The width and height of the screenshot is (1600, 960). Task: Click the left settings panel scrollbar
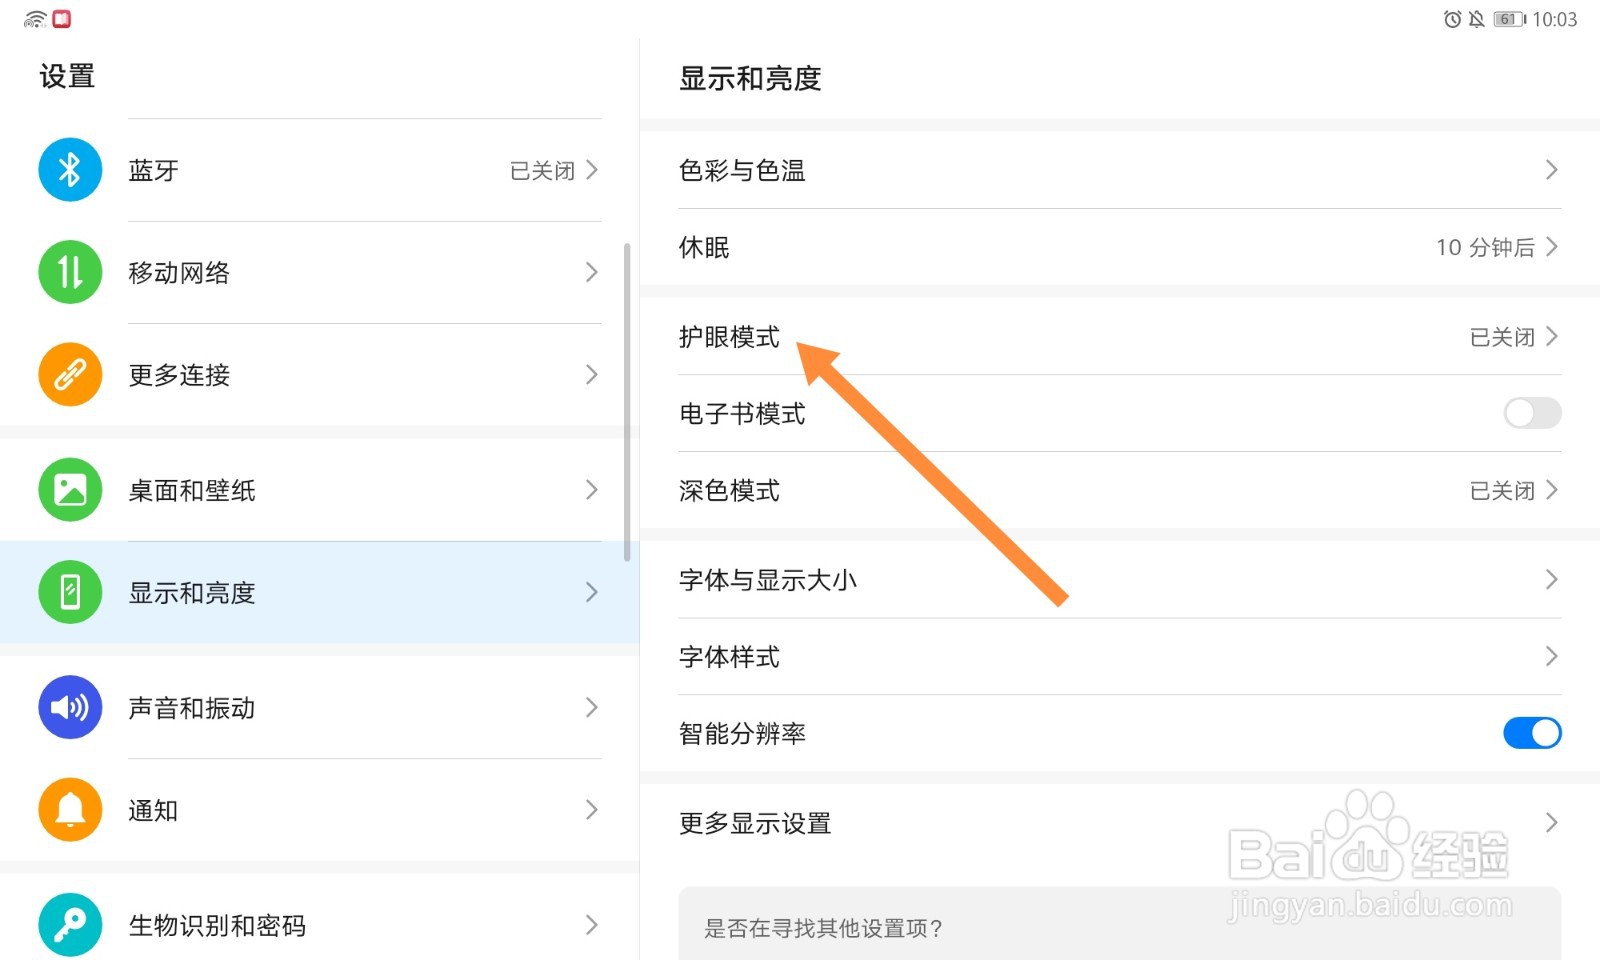pos(627,400)
